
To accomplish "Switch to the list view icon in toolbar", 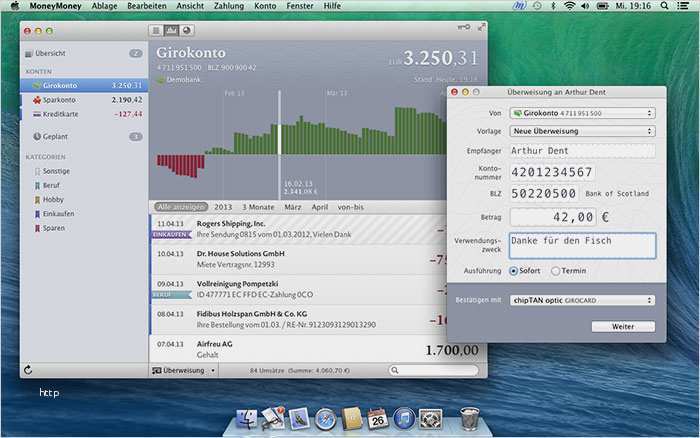I will coord(156,30).
